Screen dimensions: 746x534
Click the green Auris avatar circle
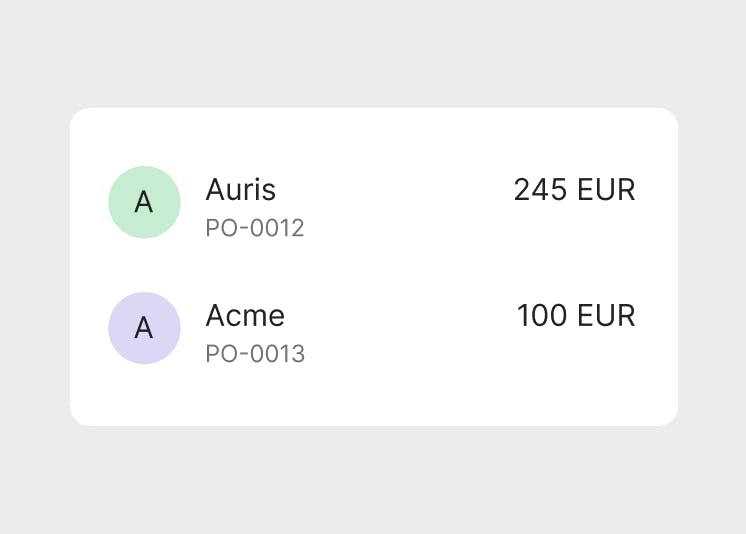(144, 202)
